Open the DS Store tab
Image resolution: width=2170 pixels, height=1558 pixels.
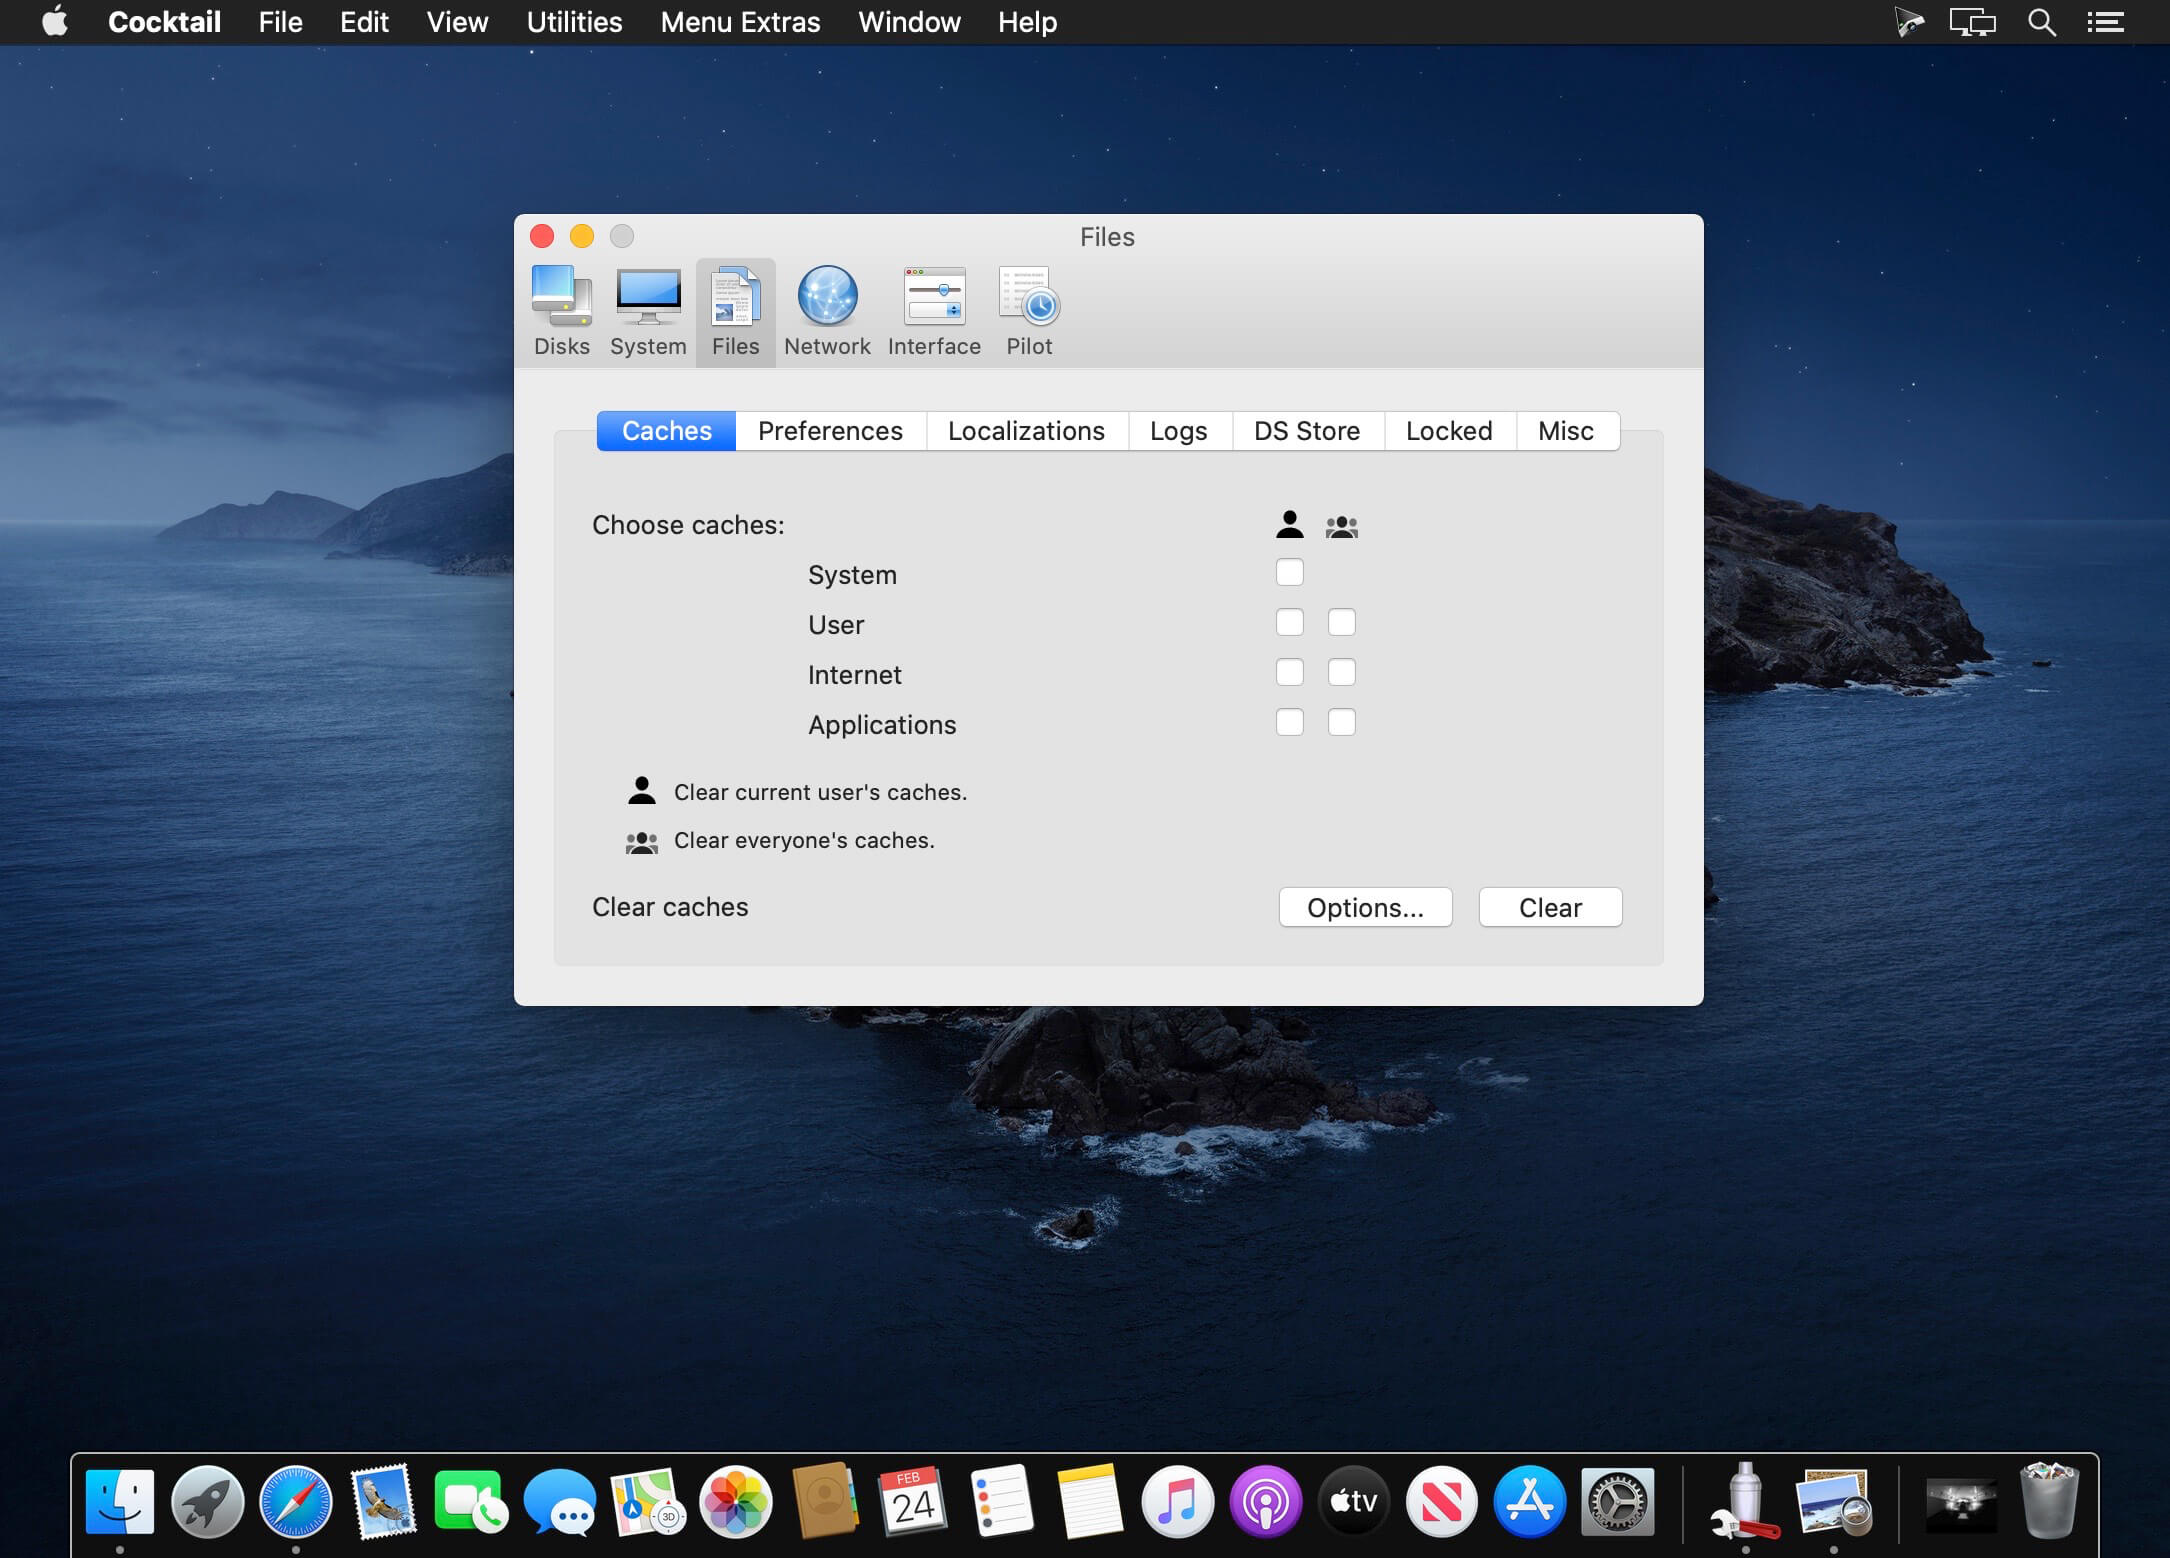[1306, 431]
